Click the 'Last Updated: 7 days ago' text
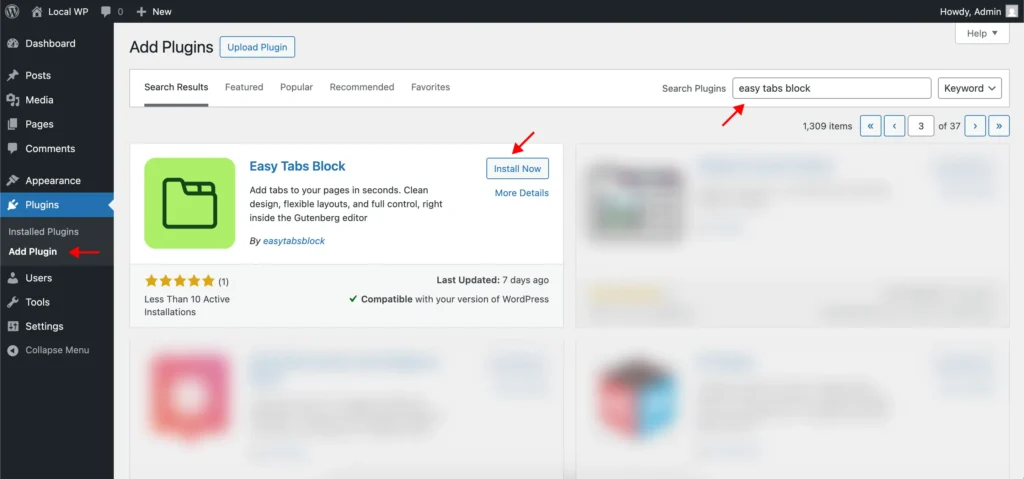Viewport: 1024px width, 479px height. tap(492, 280)
